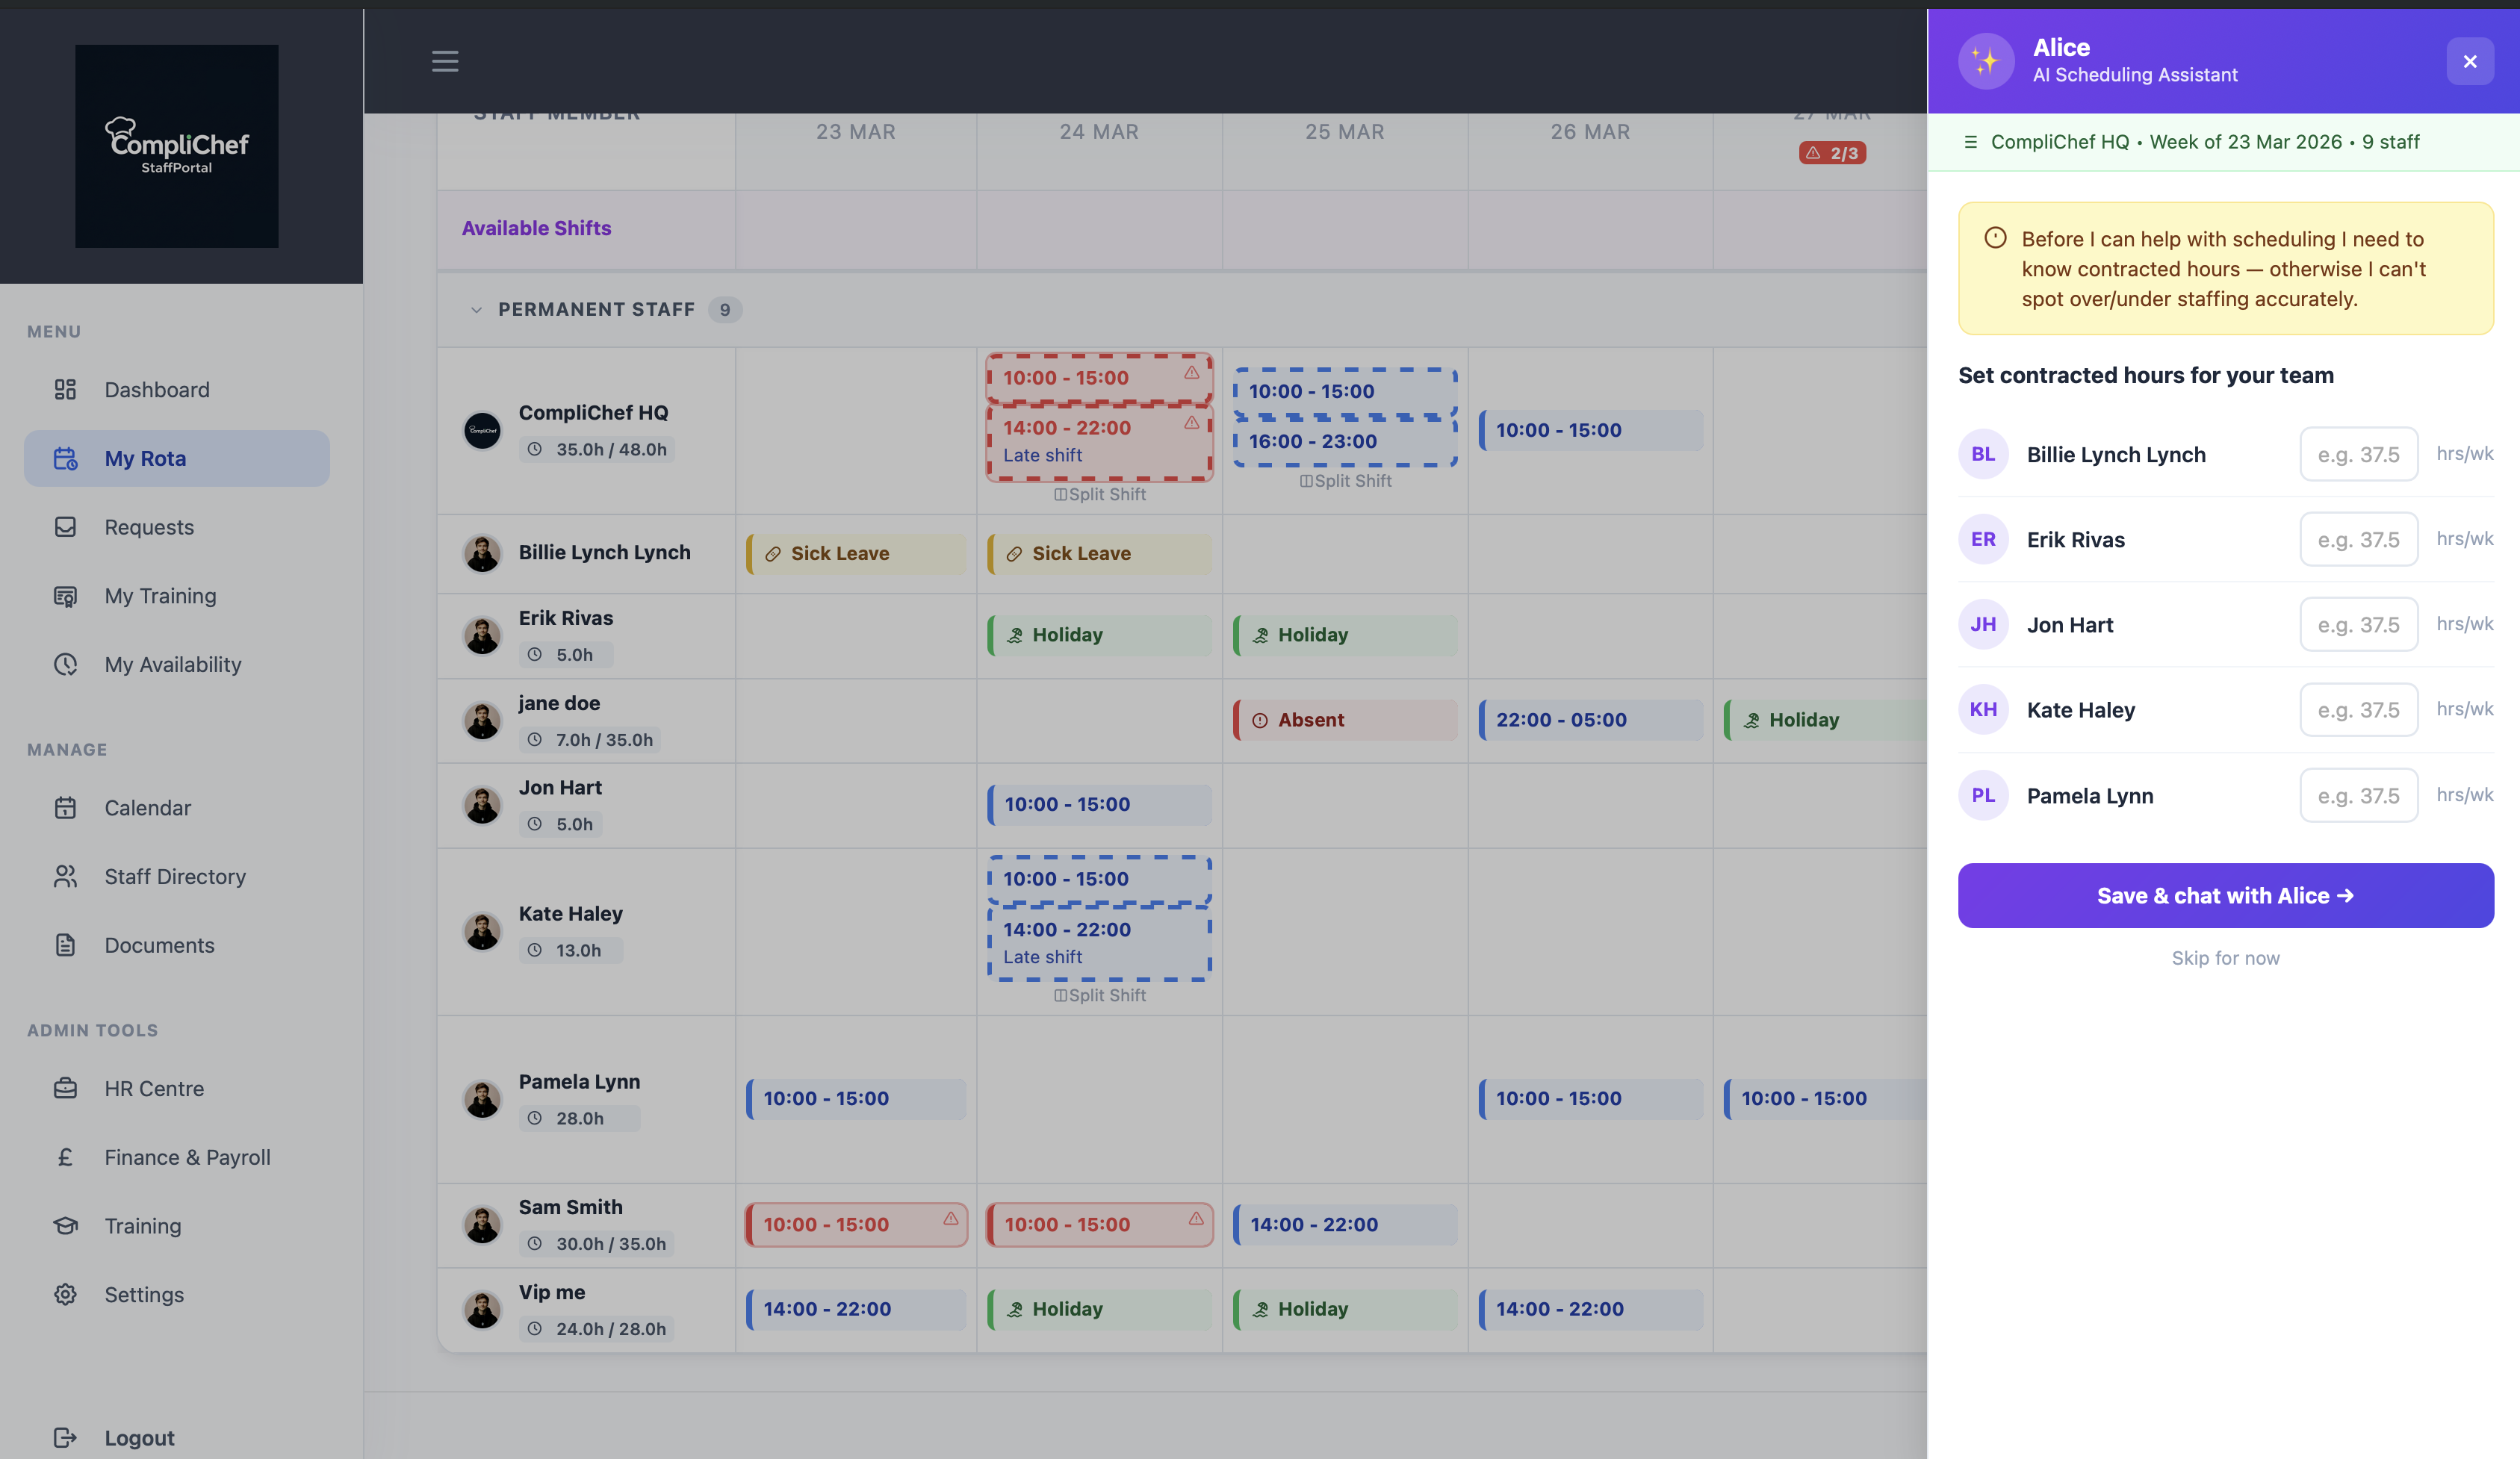Viewport: 2520px width, 1459px height.
Task: Click Save & chat with Alice
Action: tap(2224, 895)
